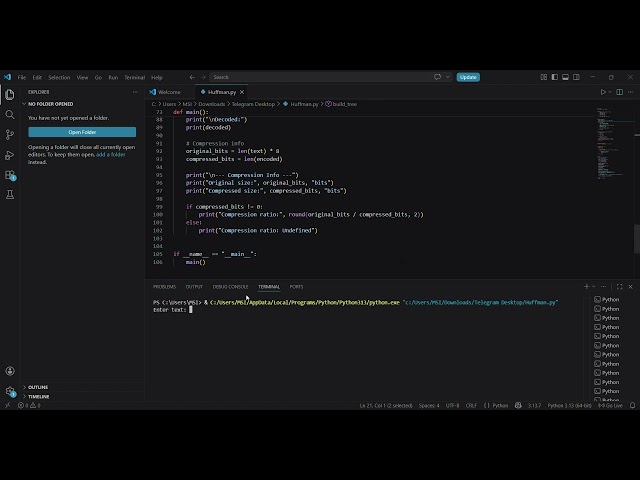The height and width of the screenshot is (480, 640).
Task: Open Explorer panel More Actions ellipsis
Action: [135, 92]
